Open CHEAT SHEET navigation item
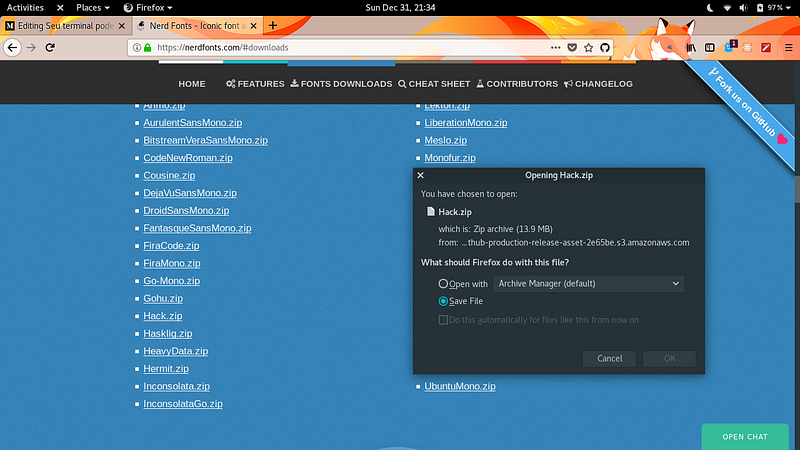The image size is (800, 450). coord(434,84)
